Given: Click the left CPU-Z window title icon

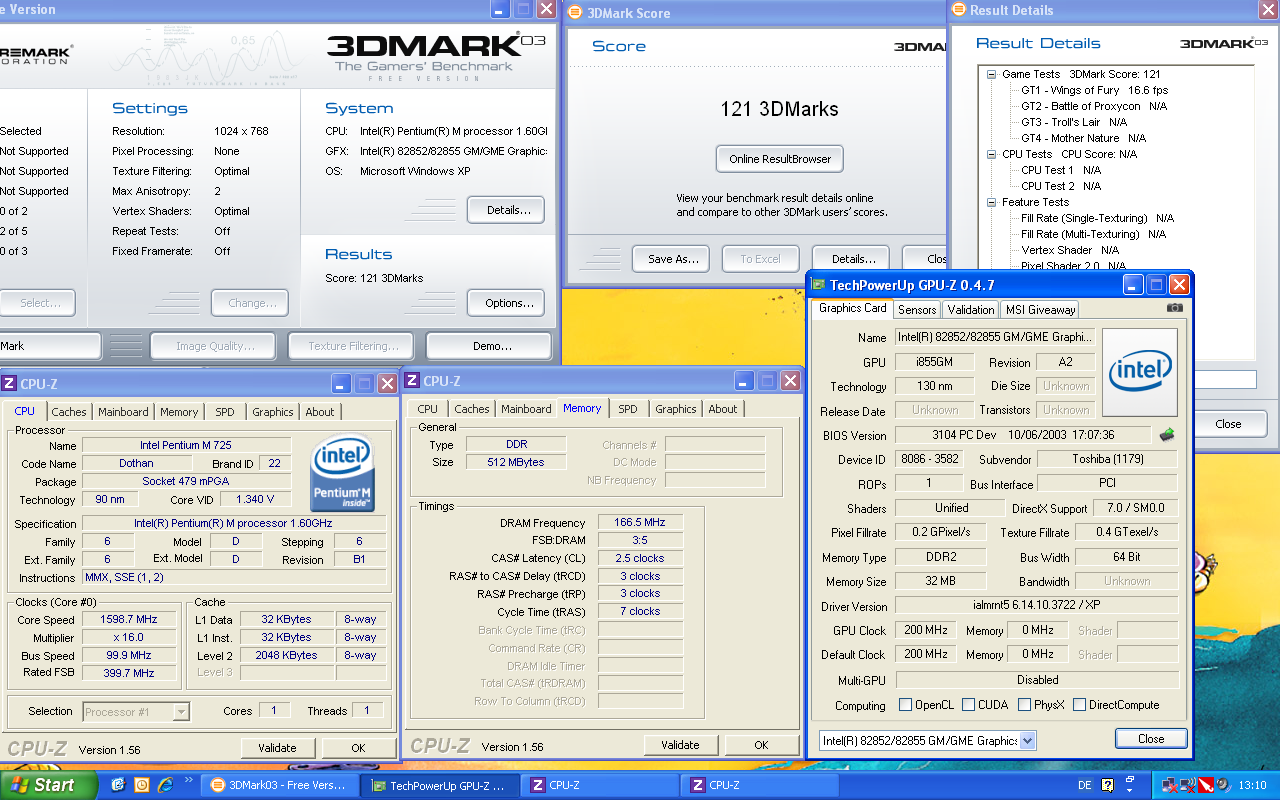Looking at the screenshot, I should (9, 383).
